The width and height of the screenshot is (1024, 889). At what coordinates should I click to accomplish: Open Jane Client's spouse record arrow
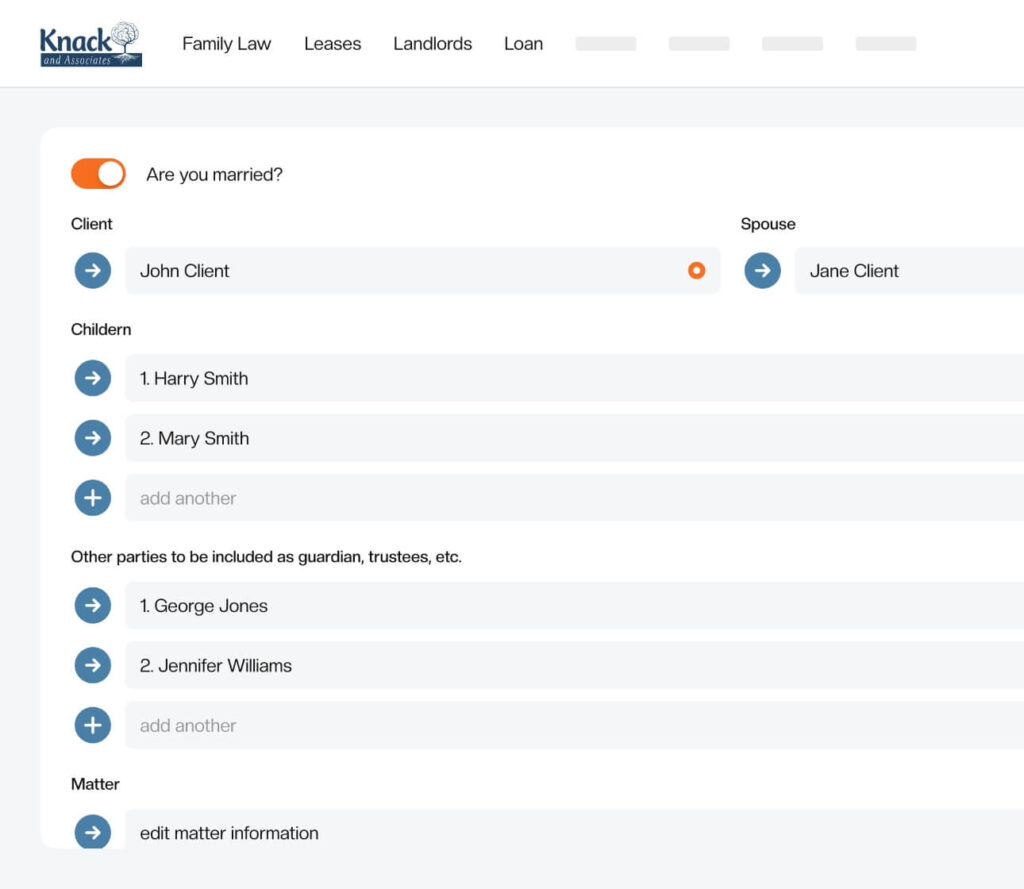click(763, 270)
